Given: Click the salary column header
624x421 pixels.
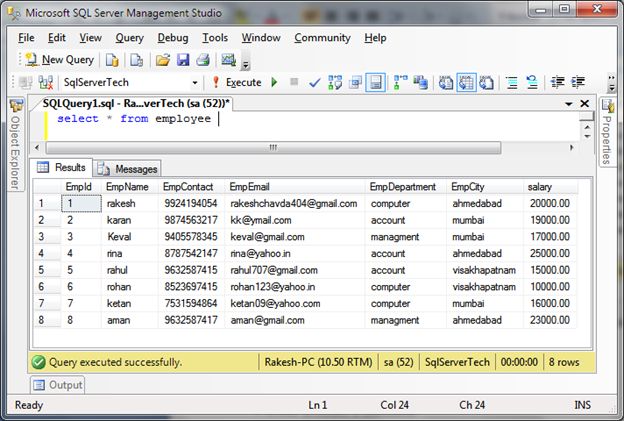Looking at the screenshot, I should coord(550,187).
